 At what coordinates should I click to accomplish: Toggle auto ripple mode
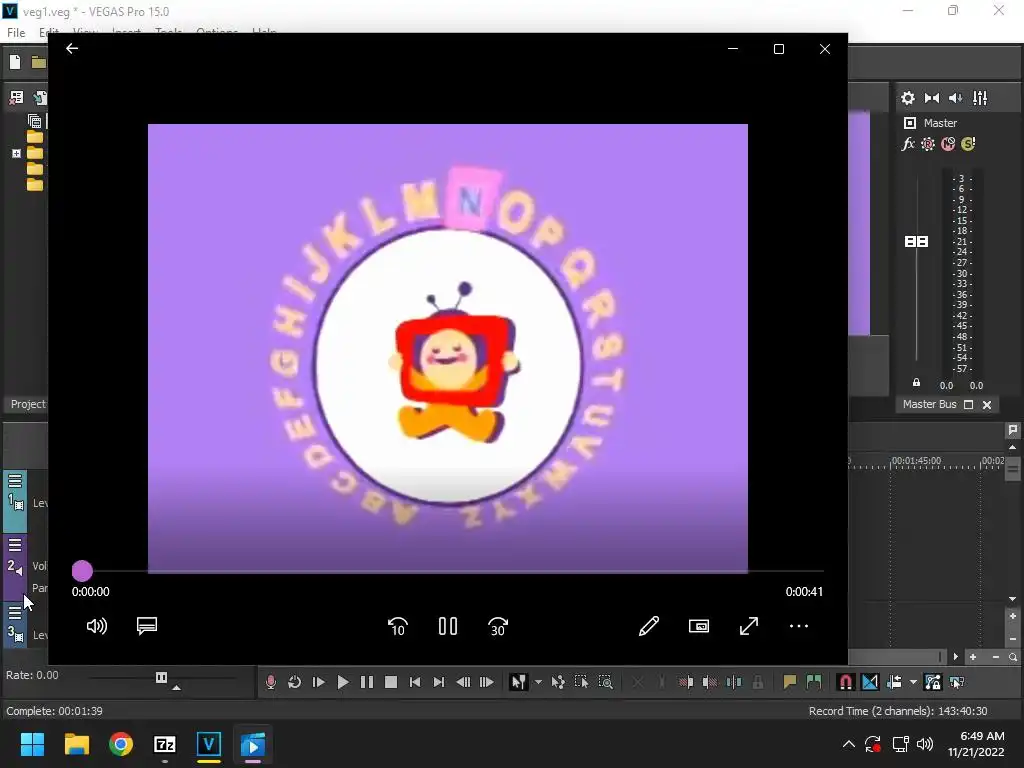coord(895,682)
